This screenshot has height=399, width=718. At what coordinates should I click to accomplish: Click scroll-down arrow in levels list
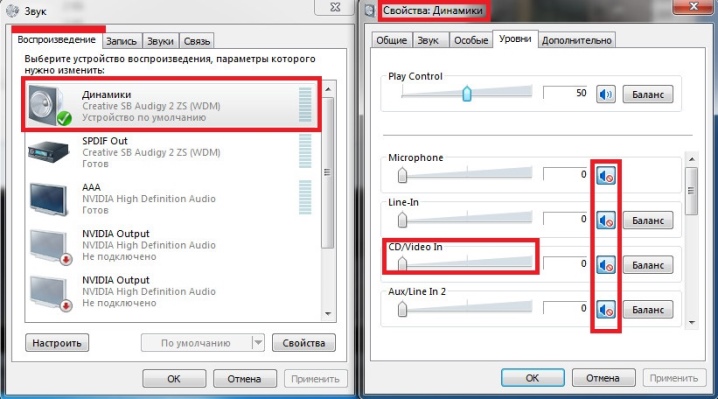(691, 322)
